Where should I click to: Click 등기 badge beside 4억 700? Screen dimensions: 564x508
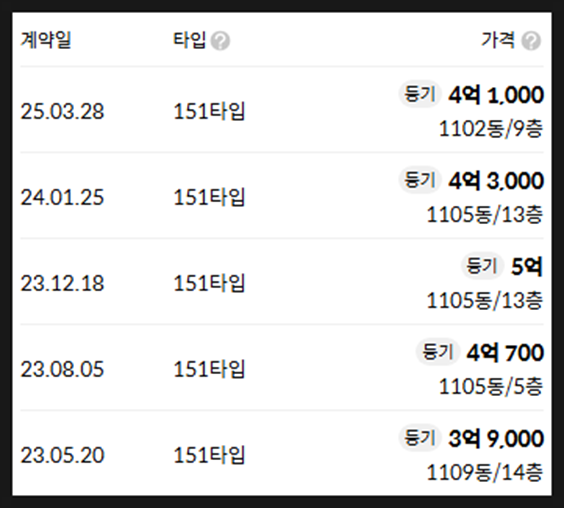pos(437,352)
